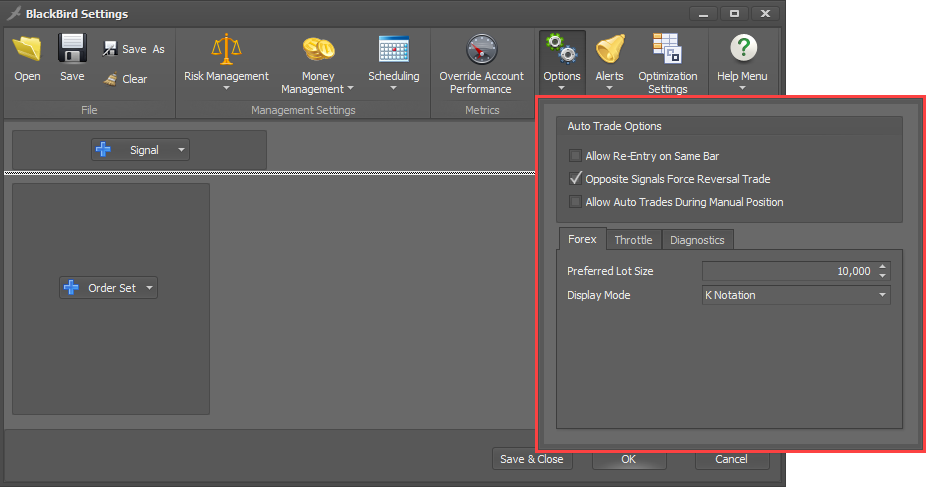Switch to the Forex tab
This screenshot has height=487, width=926.
pyautogui.click(x=582, y=239)
